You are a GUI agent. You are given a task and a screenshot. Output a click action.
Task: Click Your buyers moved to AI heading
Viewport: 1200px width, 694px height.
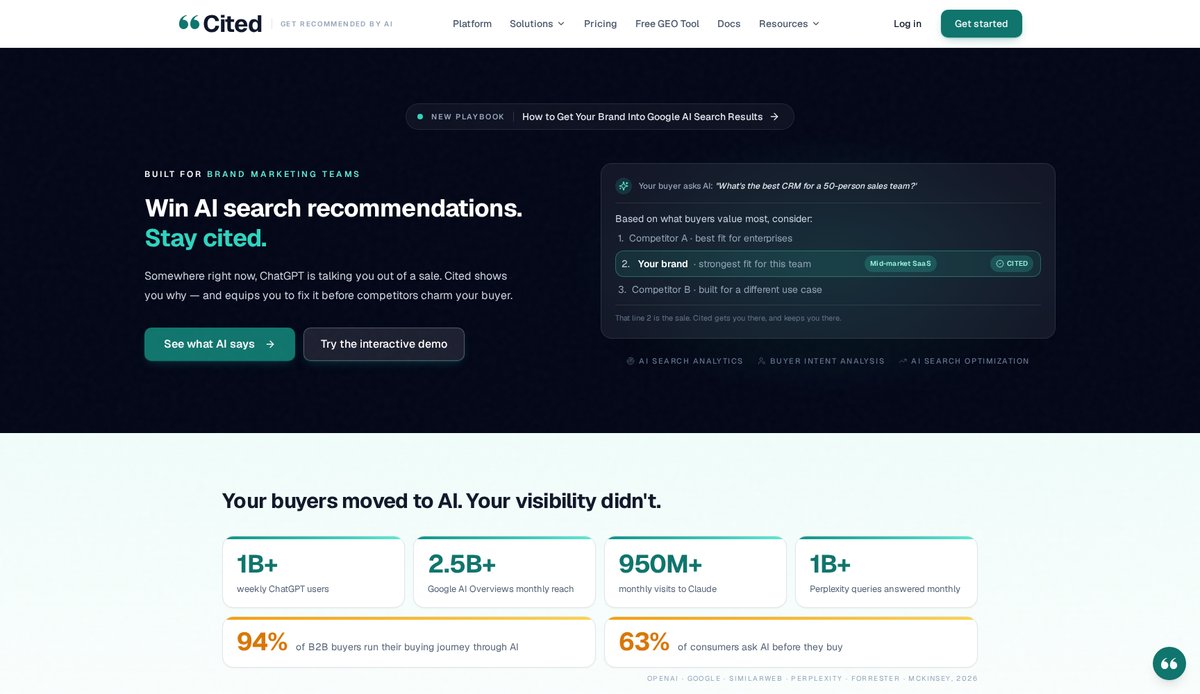point(441,501)
